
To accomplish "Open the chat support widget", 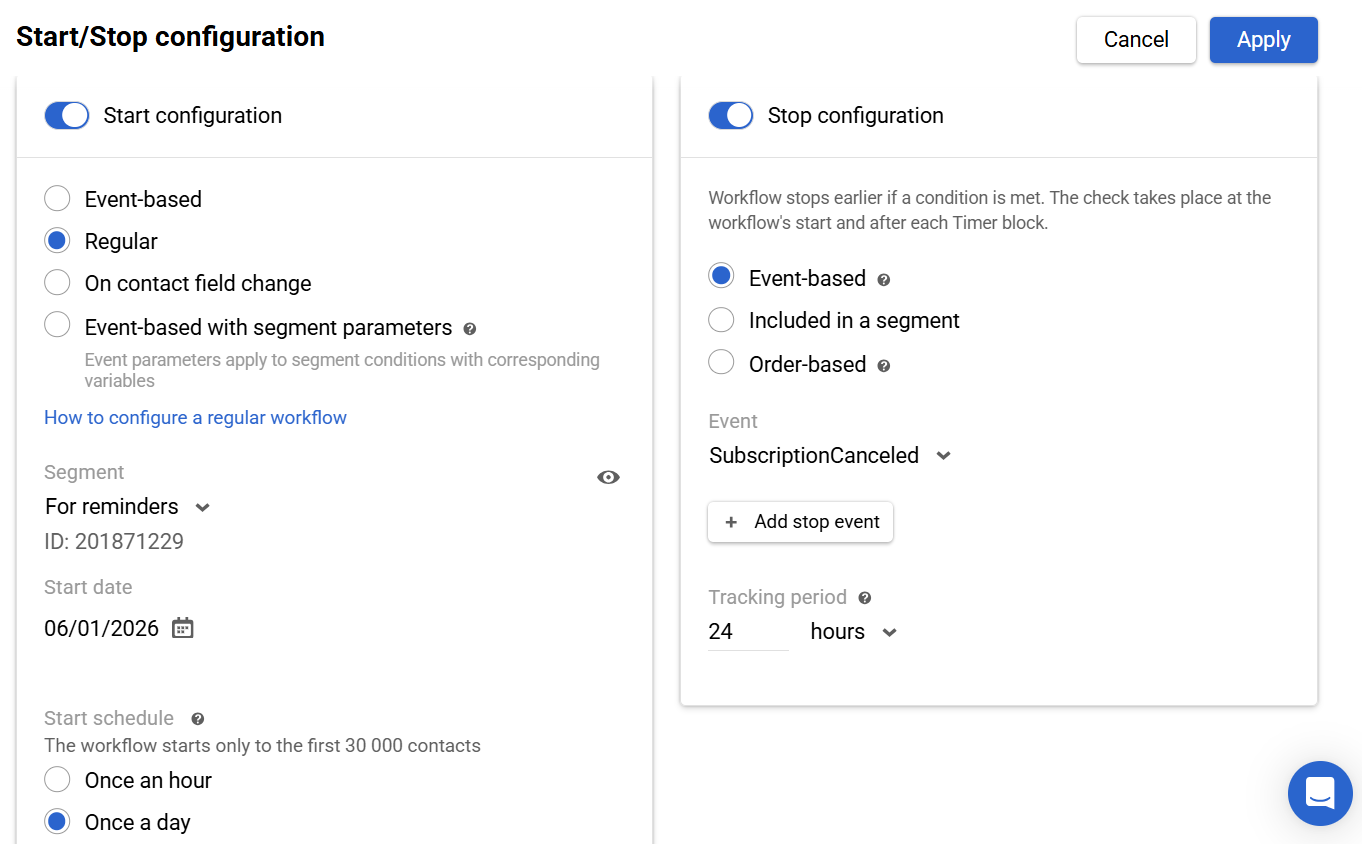I will [1319, 793].
